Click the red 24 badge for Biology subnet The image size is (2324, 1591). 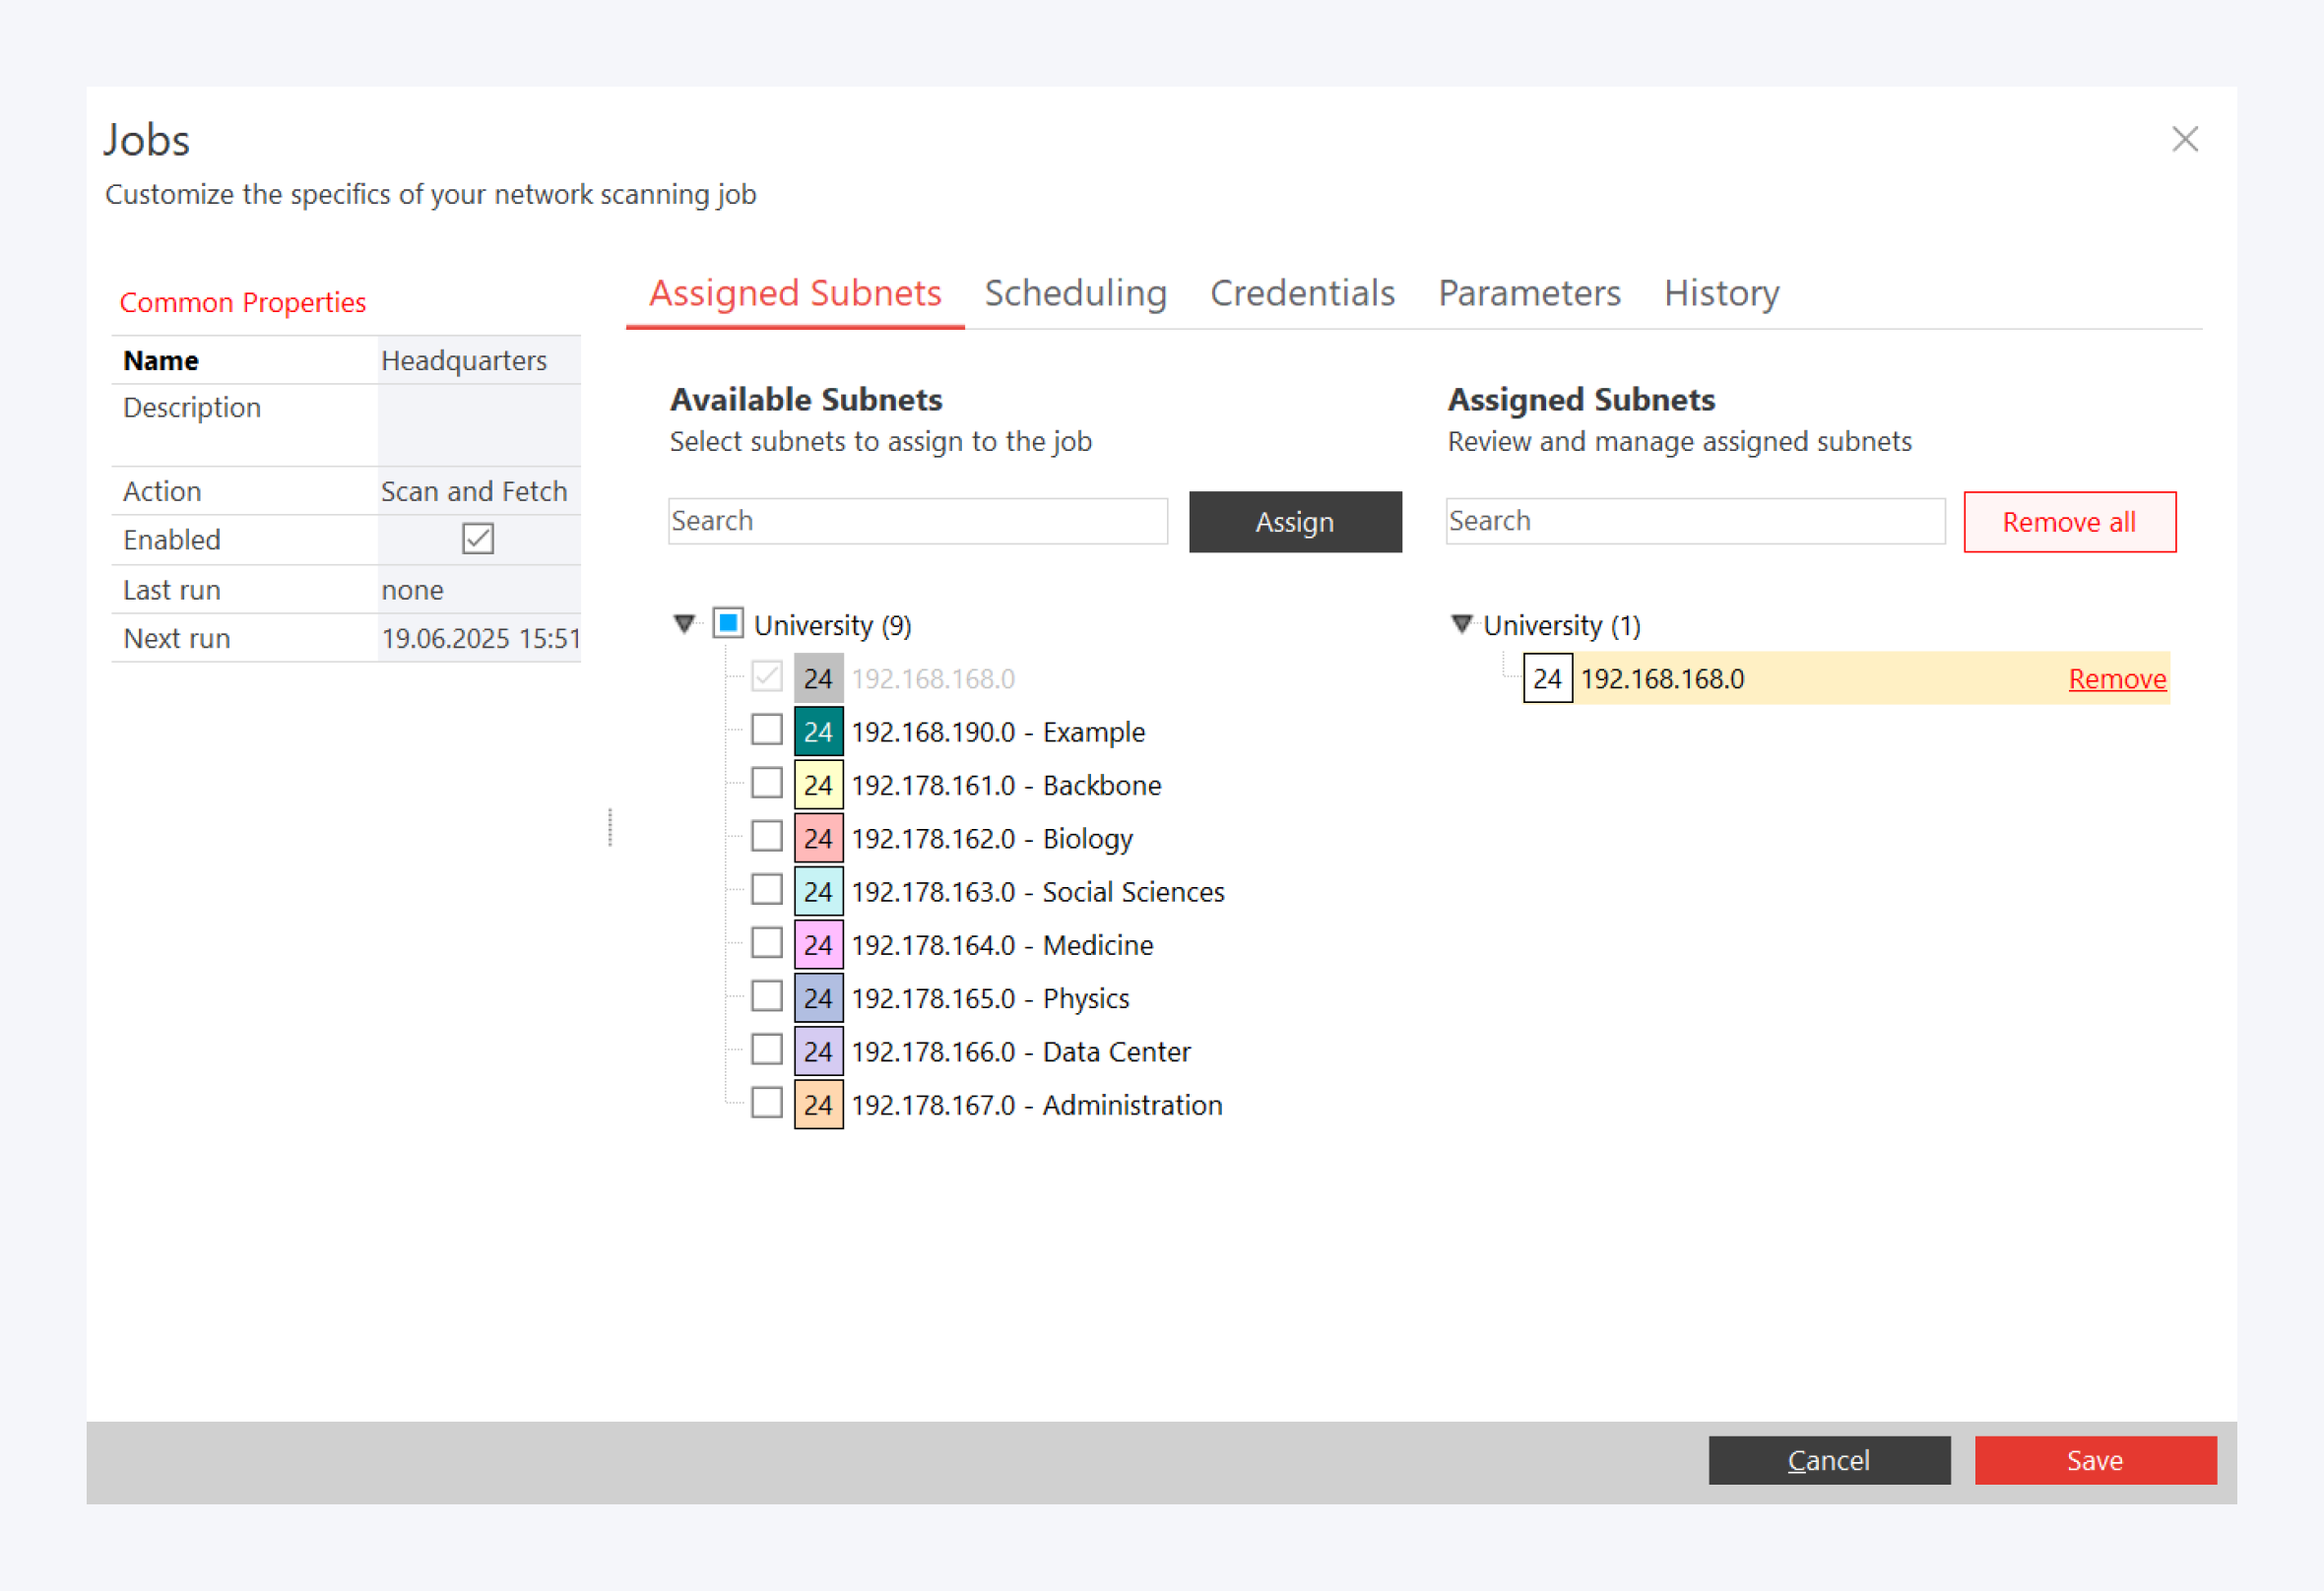pyautogui.click(x=818, y=838)
